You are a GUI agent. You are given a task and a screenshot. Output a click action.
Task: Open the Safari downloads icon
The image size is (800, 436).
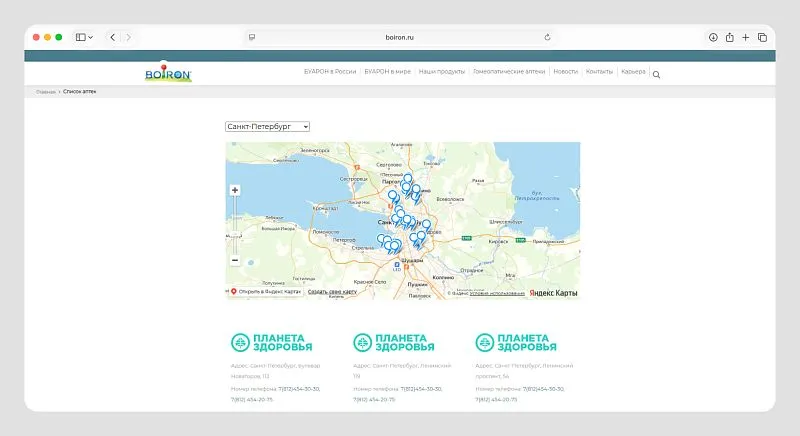(x=713, y=37)
